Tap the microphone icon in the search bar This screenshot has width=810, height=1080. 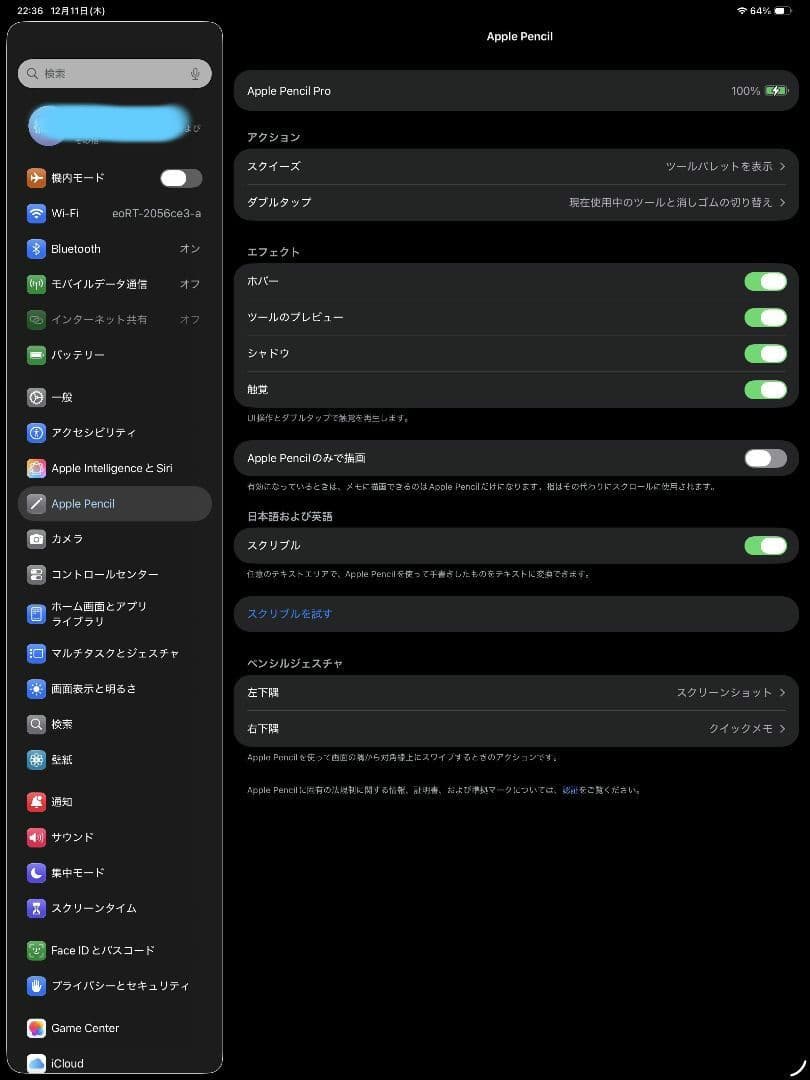pos(198,72)
